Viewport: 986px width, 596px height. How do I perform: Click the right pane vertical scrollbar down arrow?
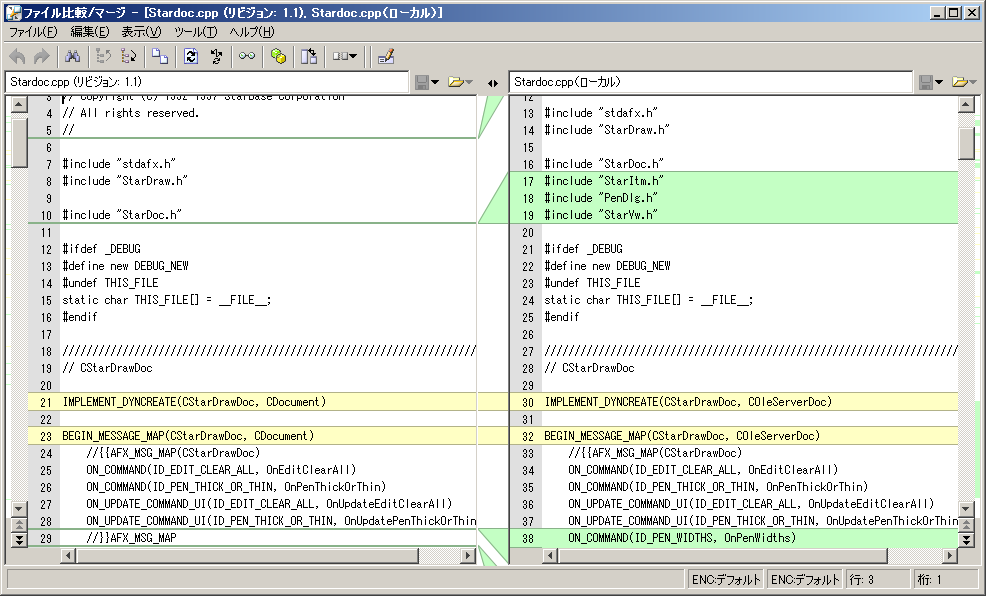tap(967, 508)
